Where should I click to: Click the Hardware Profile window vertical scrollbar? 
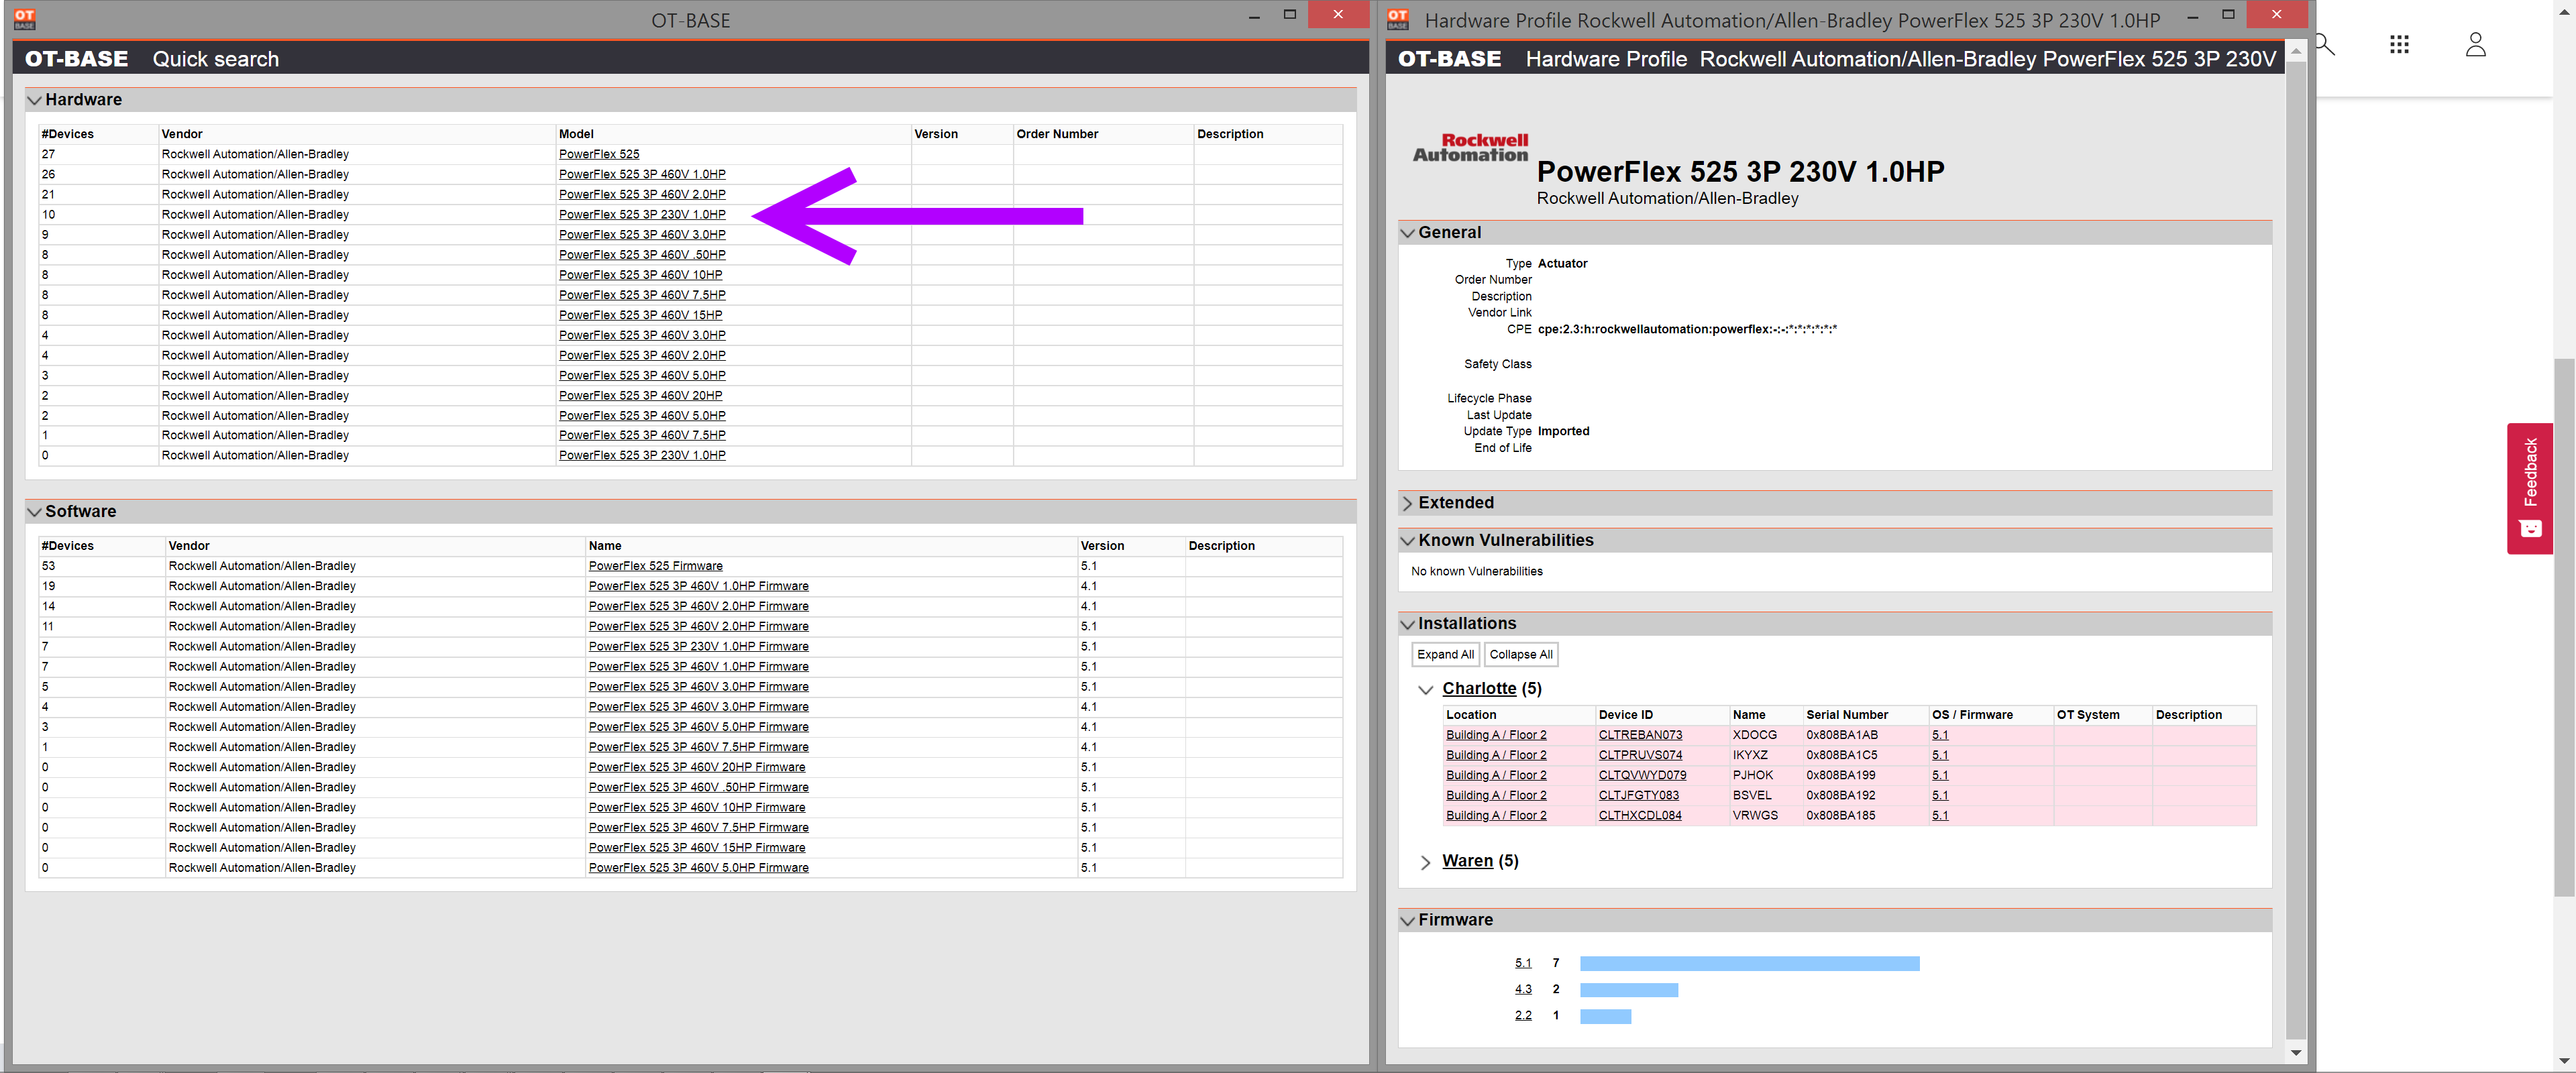point(2295,550)
